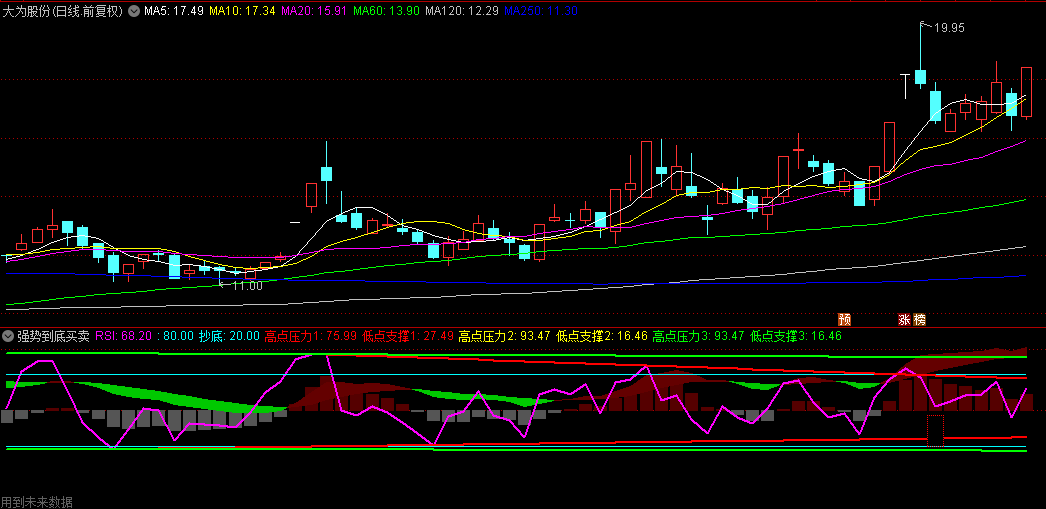This screenshot has width=1046, height=509.
Task: Click the RSI: 68.20 indicator label
Action: coord(124,336)
